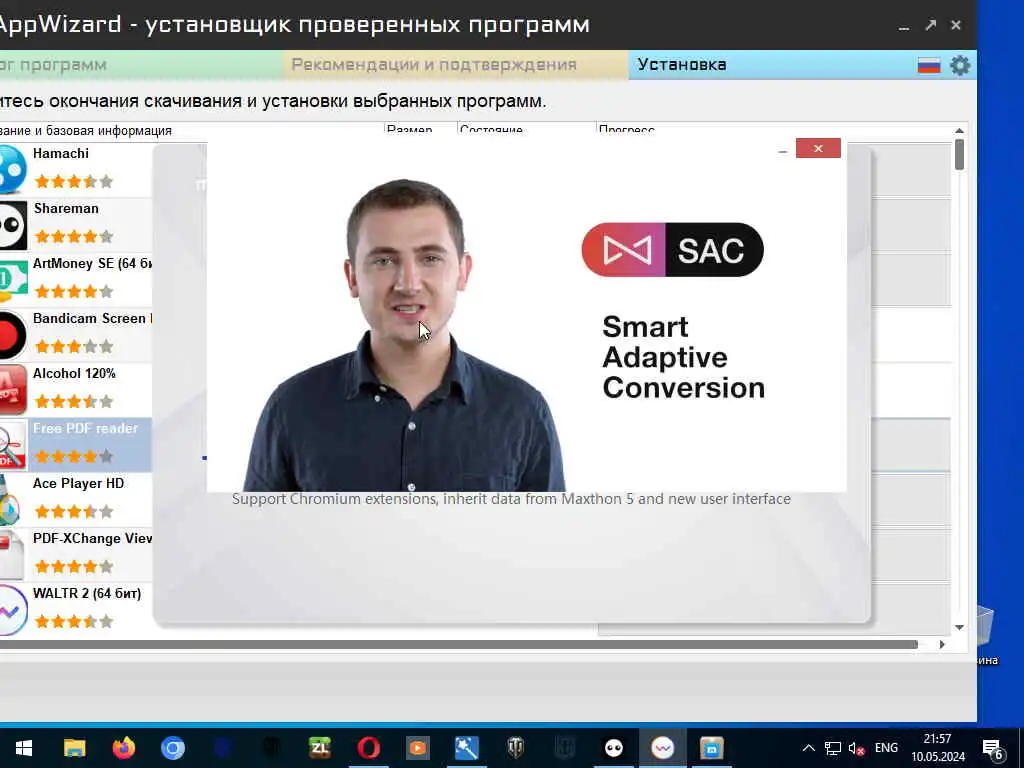Image resolution: width=1024 pixels, height=768 pixels.
Task: Open the orange box store taskbar icon
Action: click(x=712, y=748)
